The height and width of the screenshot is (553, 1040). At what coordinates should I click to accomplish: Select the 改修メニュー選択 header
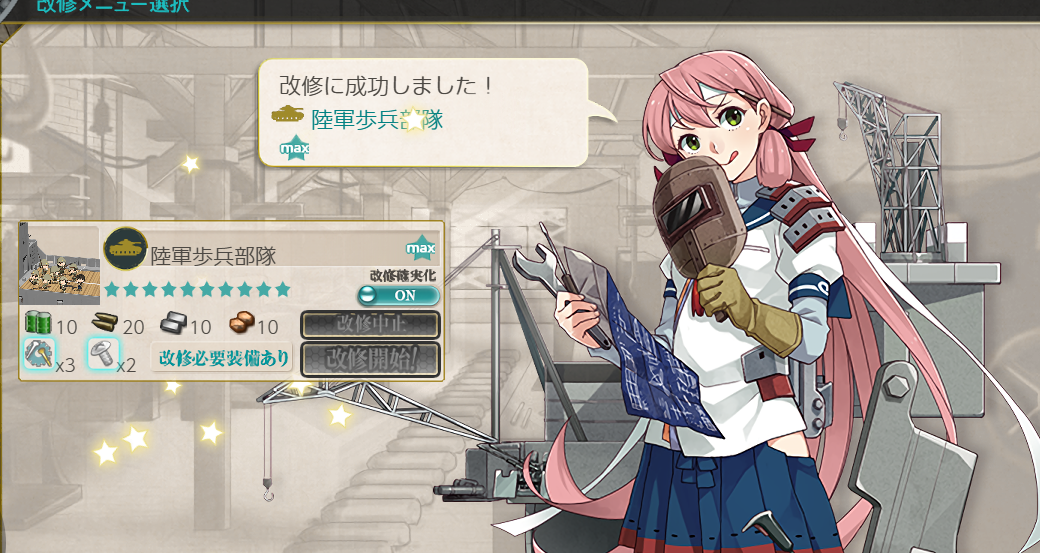pyautogui.click(x=113, y=6)
